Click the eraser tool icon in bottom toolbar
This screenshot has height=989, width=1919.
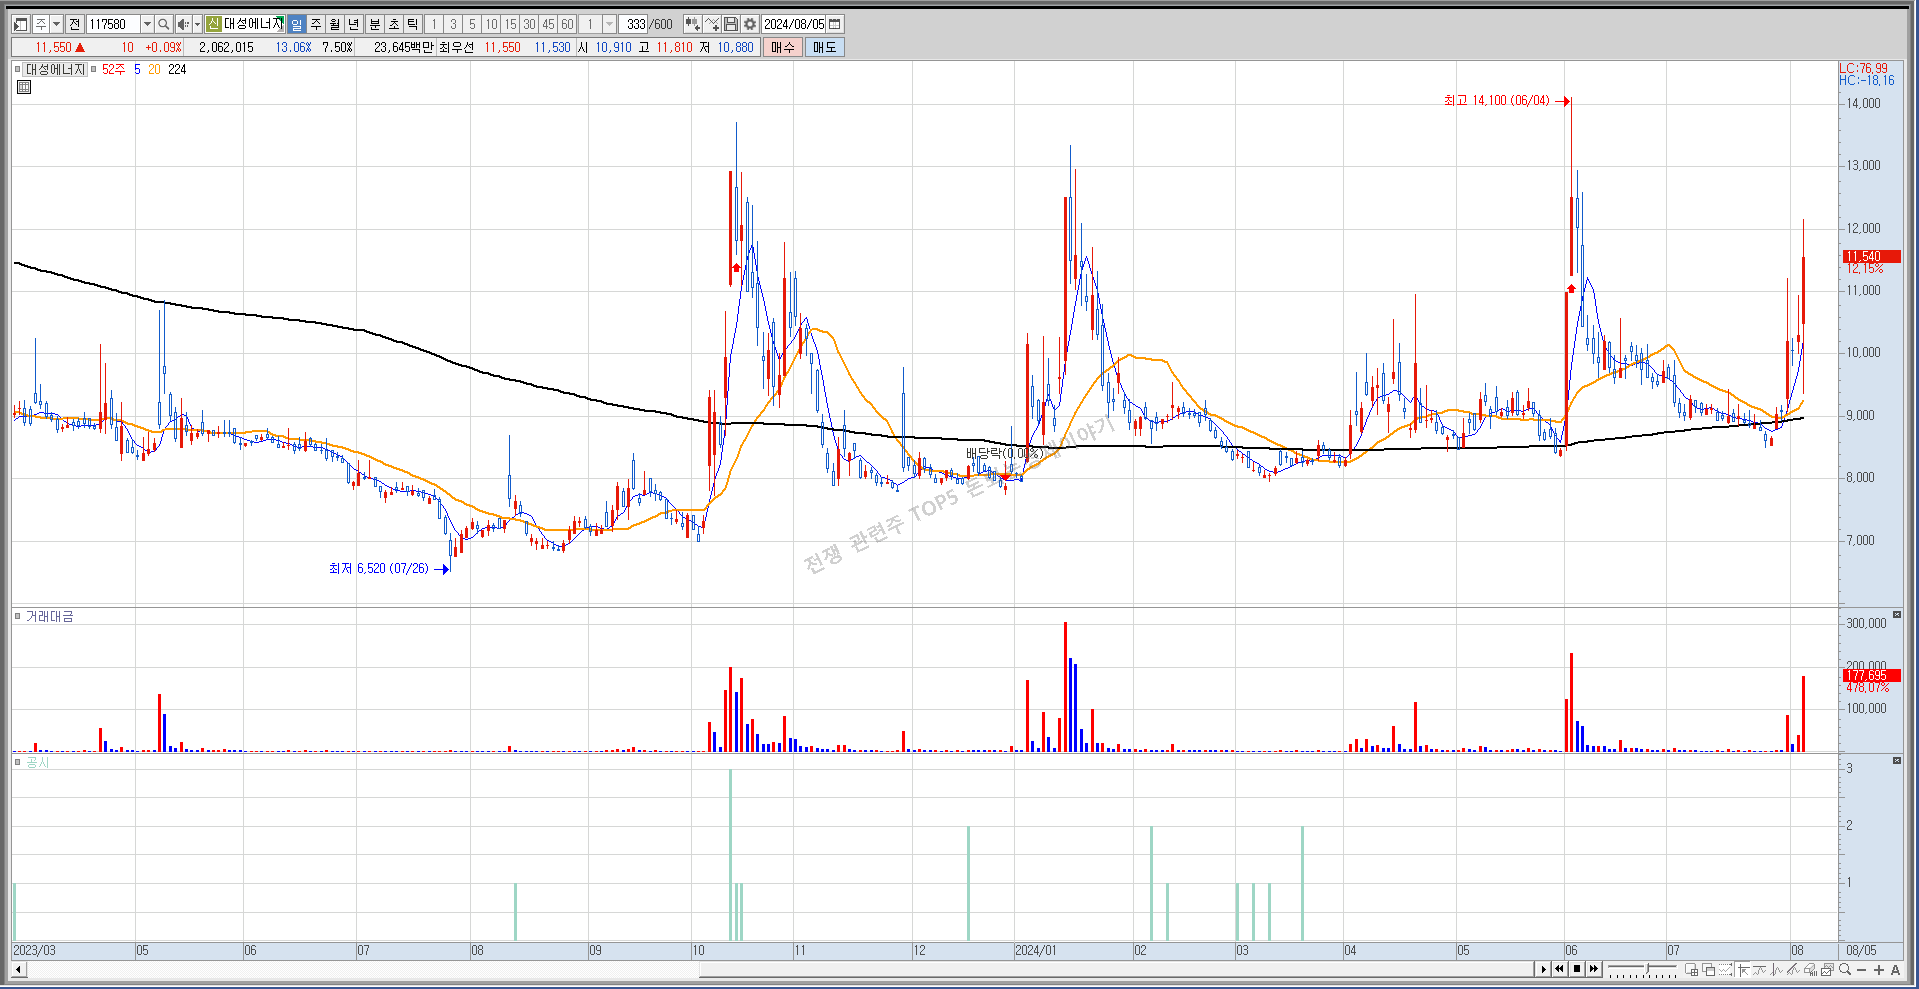coord(1811,970)
